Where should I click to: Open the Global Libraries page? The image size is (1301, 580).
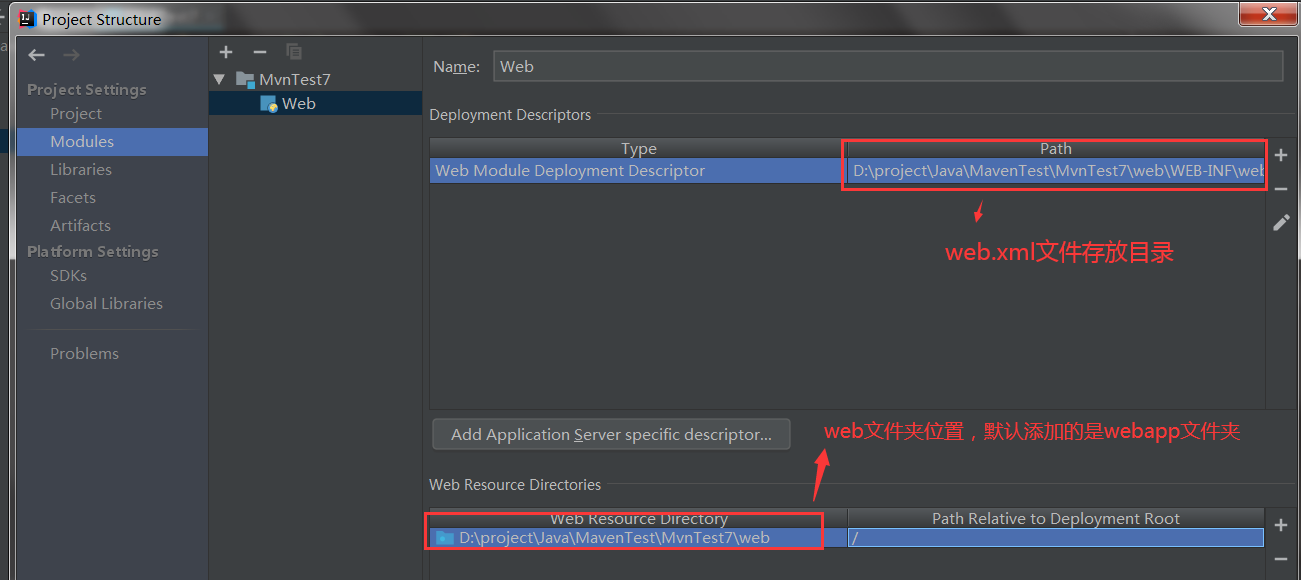pyautogui.click(x=106, y=303)
